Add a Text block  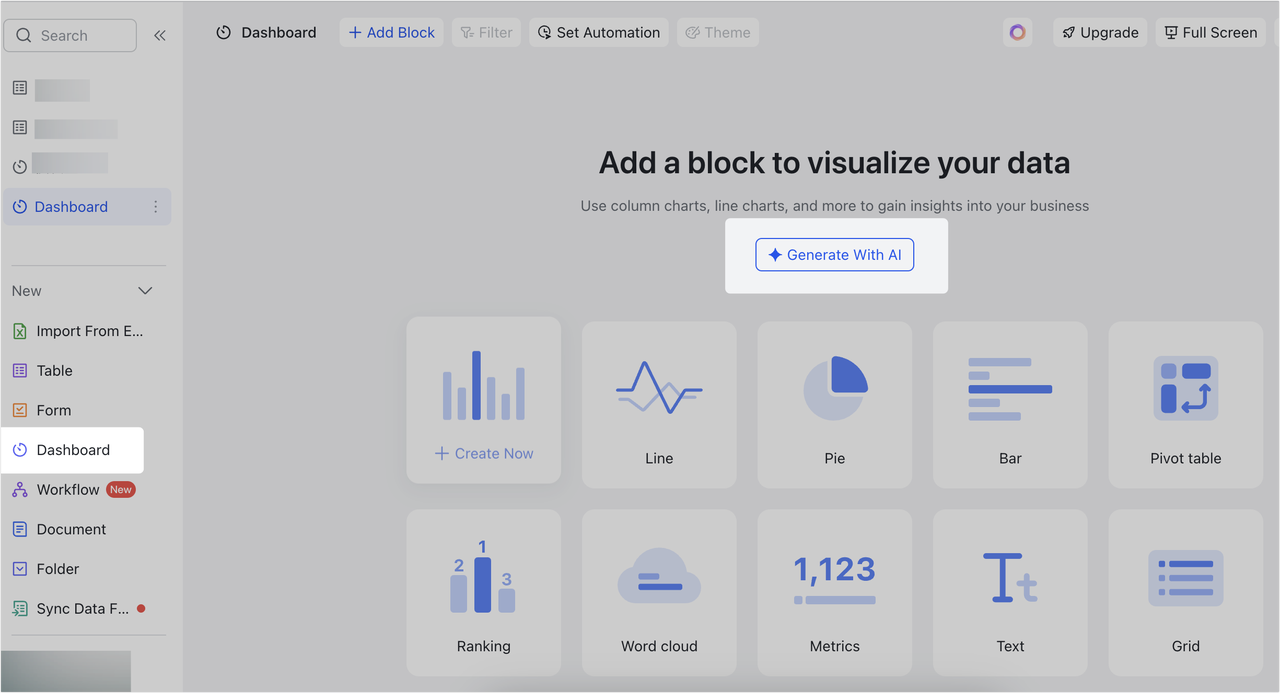1010,592
